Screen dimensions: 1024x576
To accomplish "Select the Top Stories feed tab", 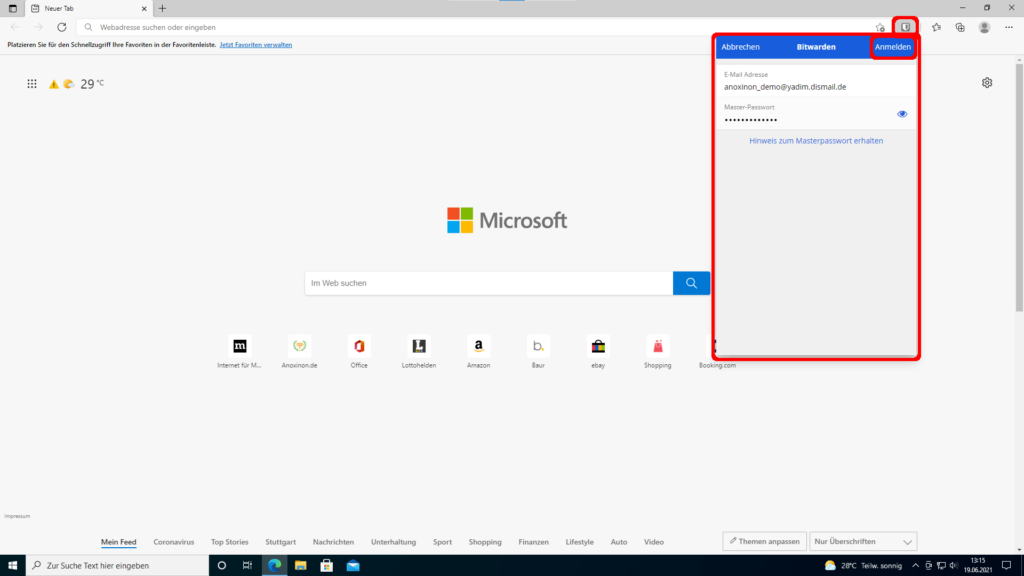I will (x=229, y=542).
